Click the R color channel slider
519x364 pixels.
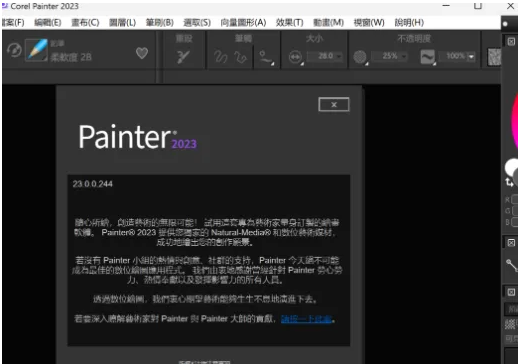click(x=515, y=200)
